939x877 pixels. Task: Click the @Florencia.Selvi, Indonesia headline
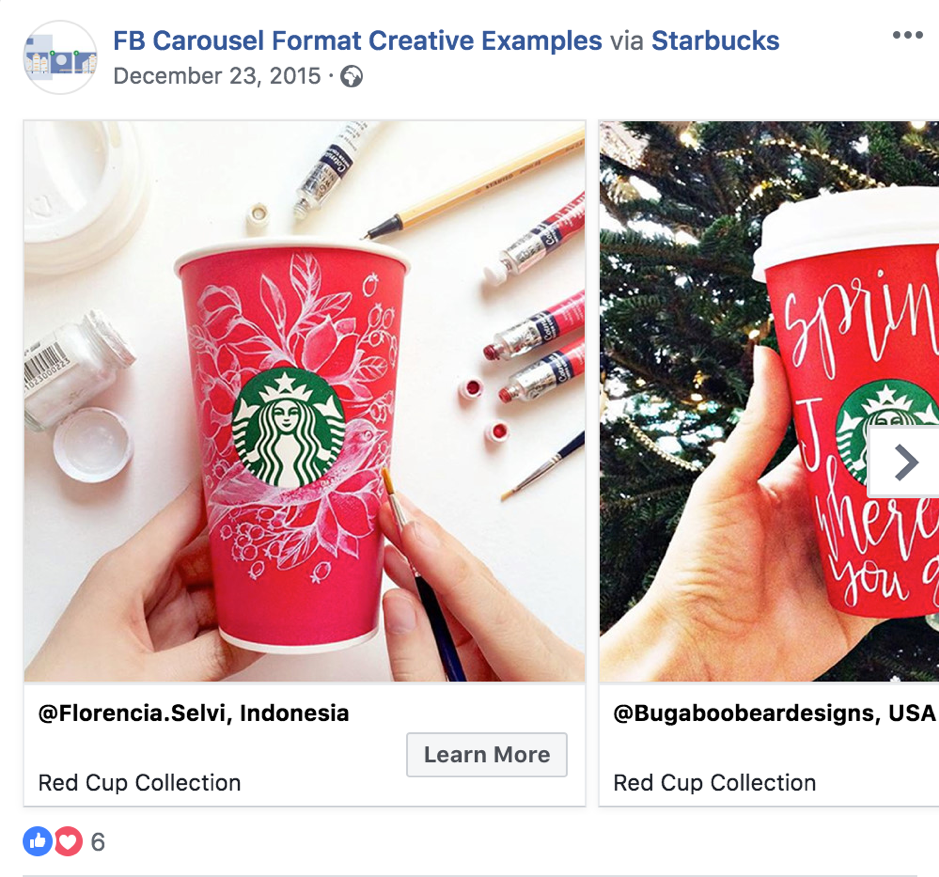pyautogui.click(x=194, y=713)
